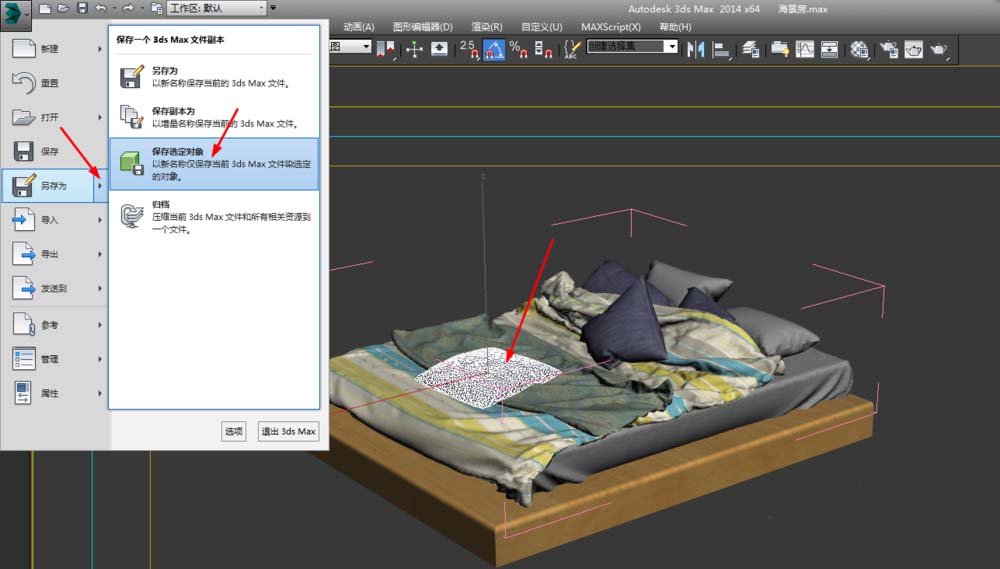Click the 退出 3ds Max button

[x=288, y=431]
